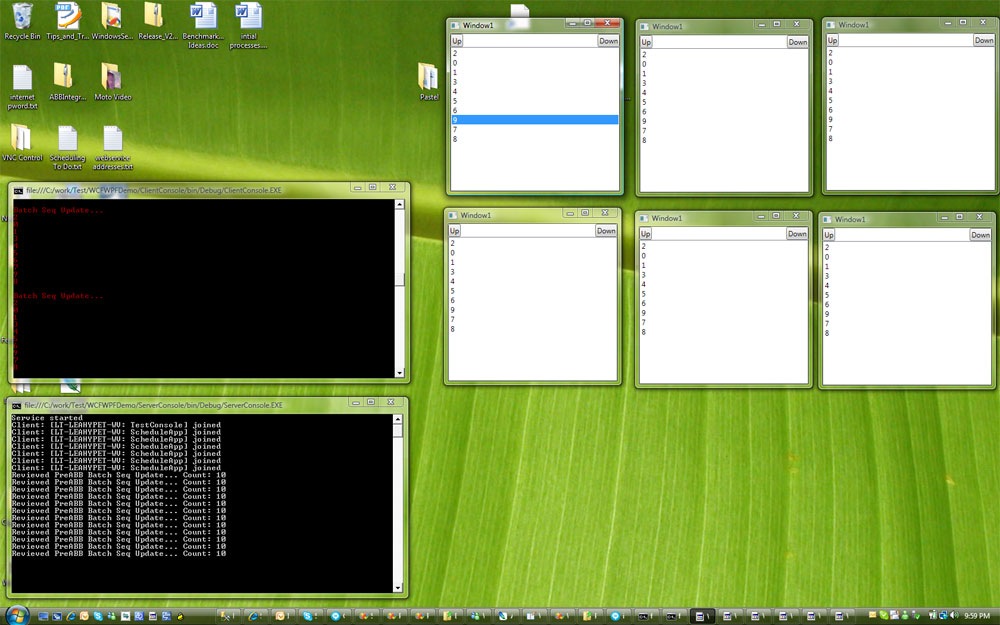Select the VNC Control folder icon

click(x=22, y=138)
